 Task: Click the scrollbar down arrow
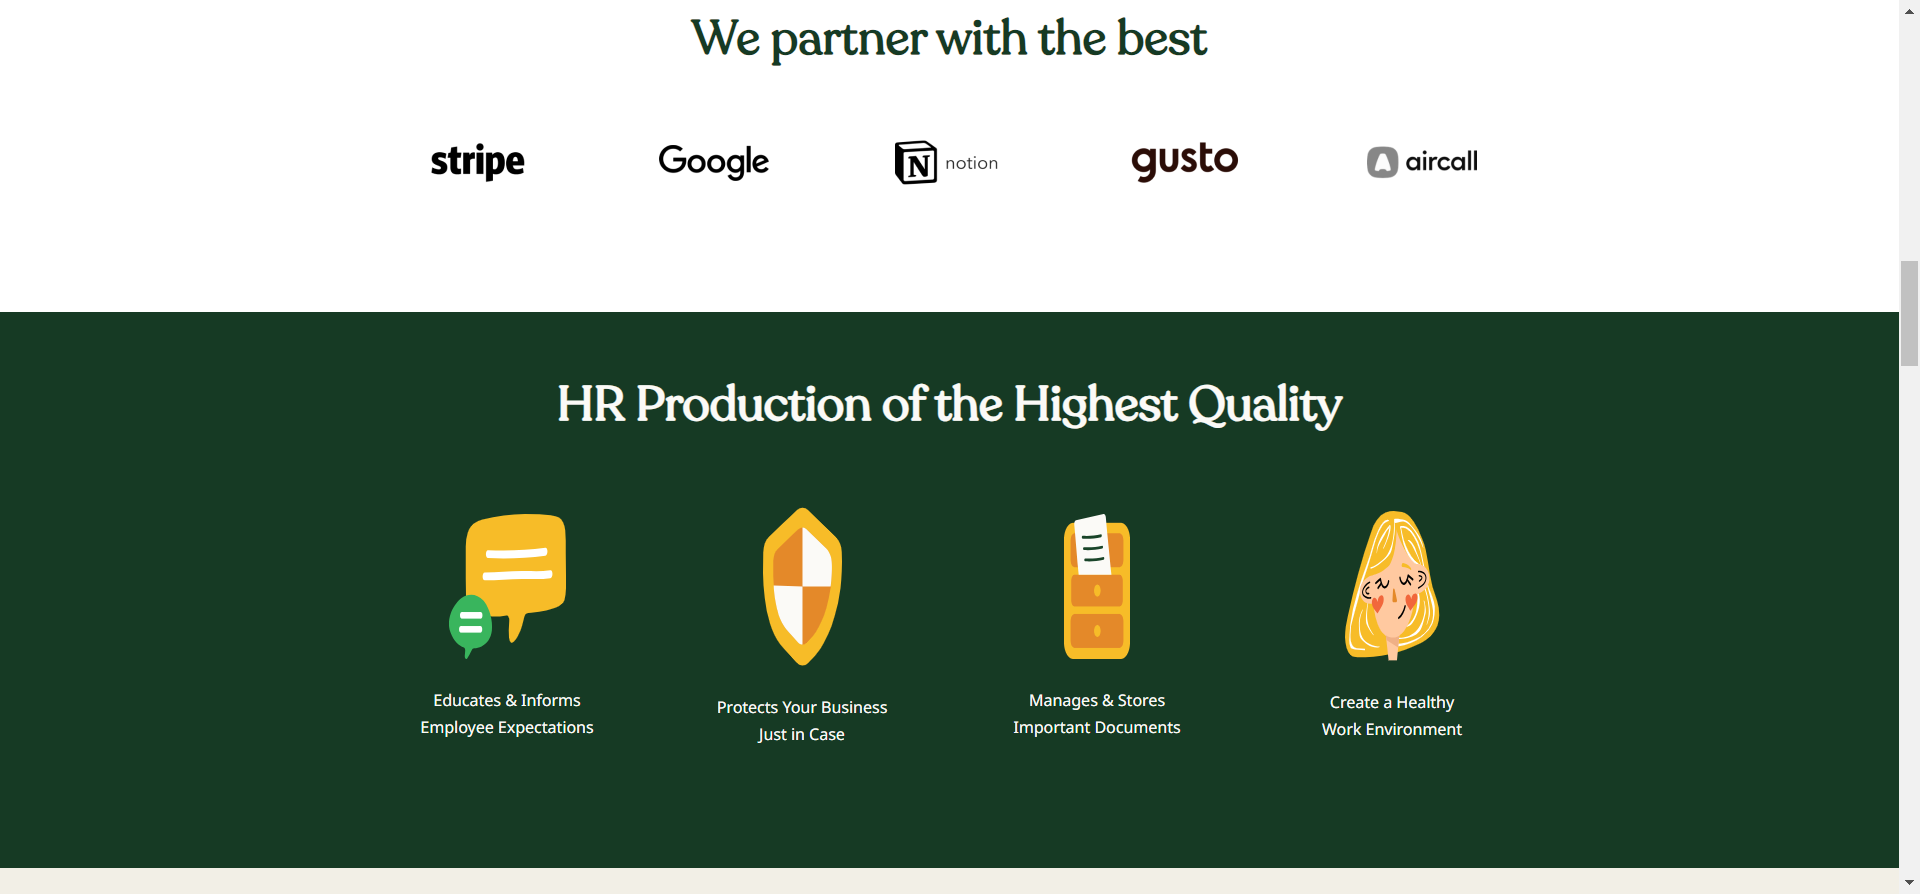pos(1910,883)
